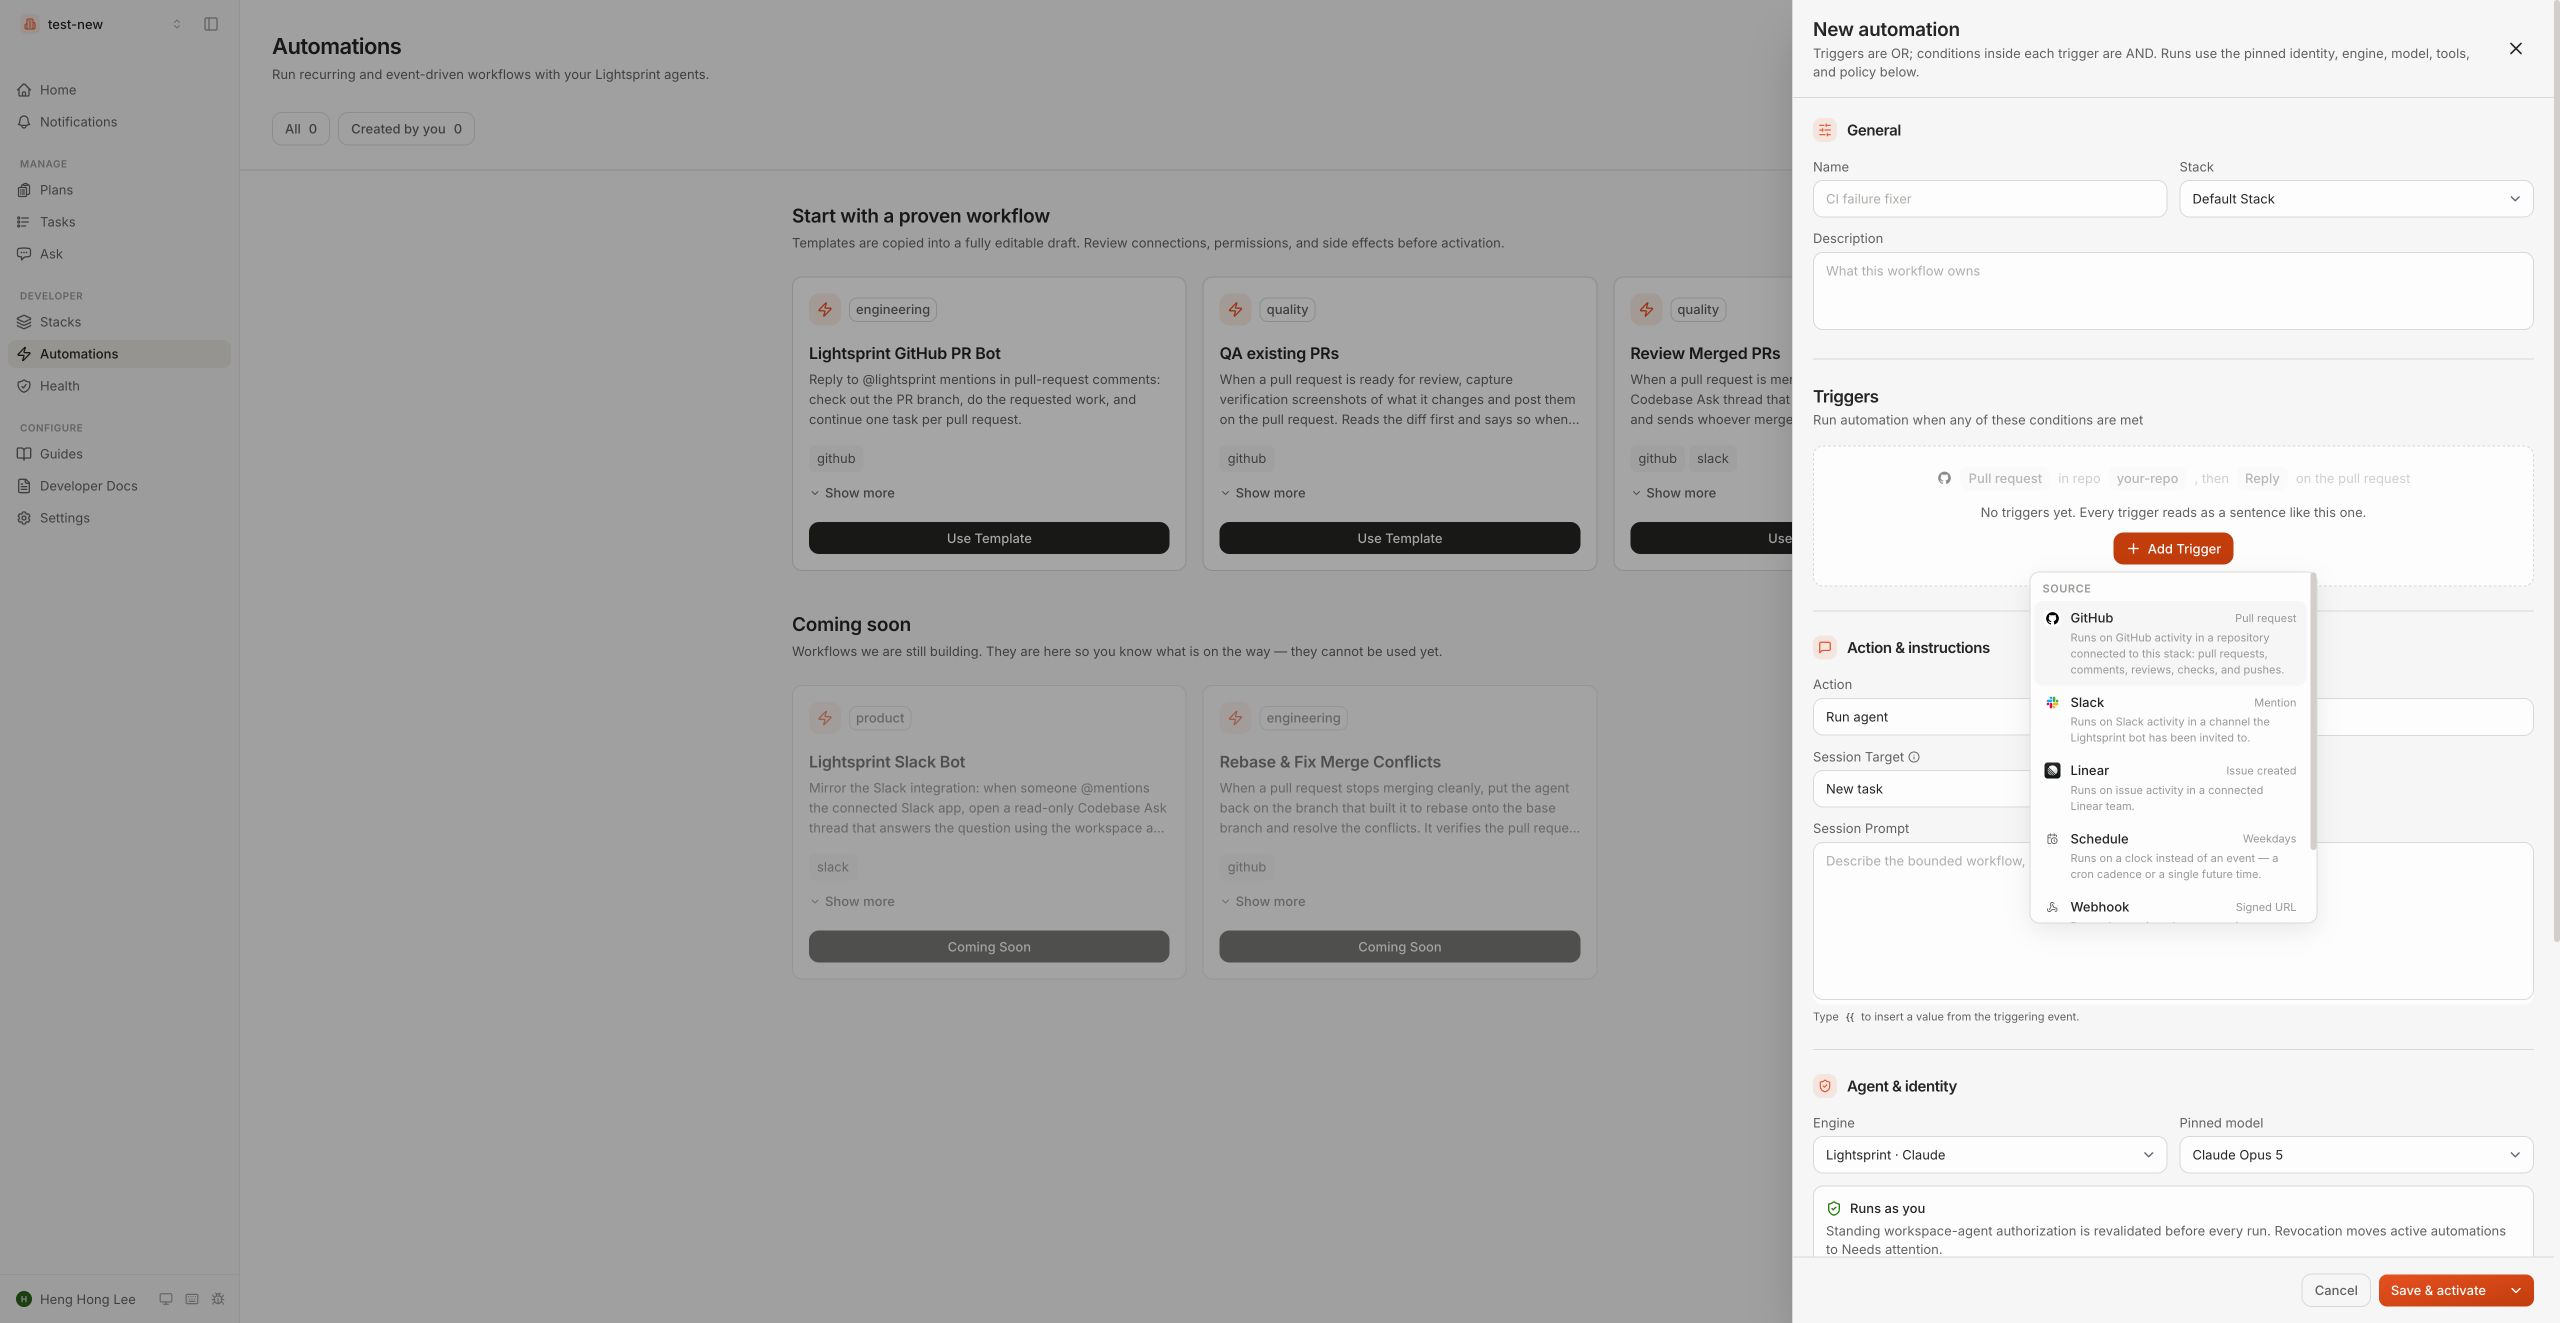2560x1323 pixels.
Task: Cancel the new automation
Action: 2335,1290
